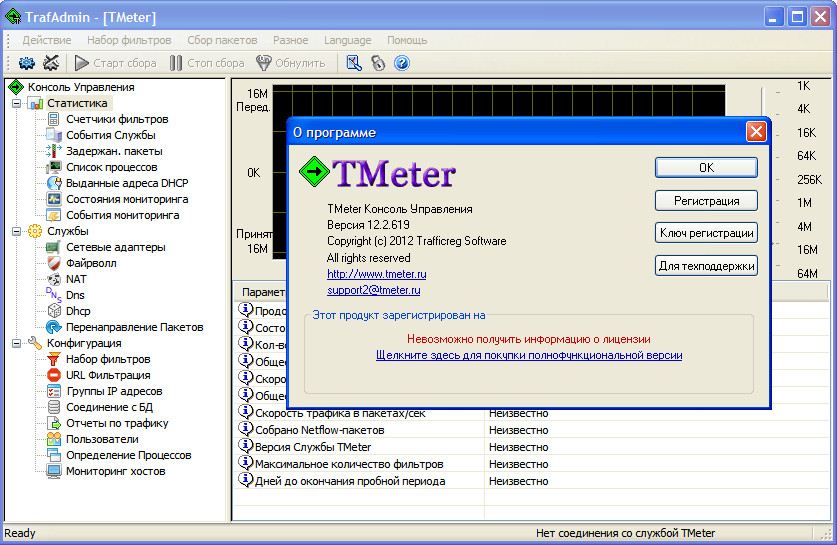Image resolution: width=837 pixels, height=545 pixels.
Task: Click the gear settings toolbar icon
Action: tap(27, 63)
